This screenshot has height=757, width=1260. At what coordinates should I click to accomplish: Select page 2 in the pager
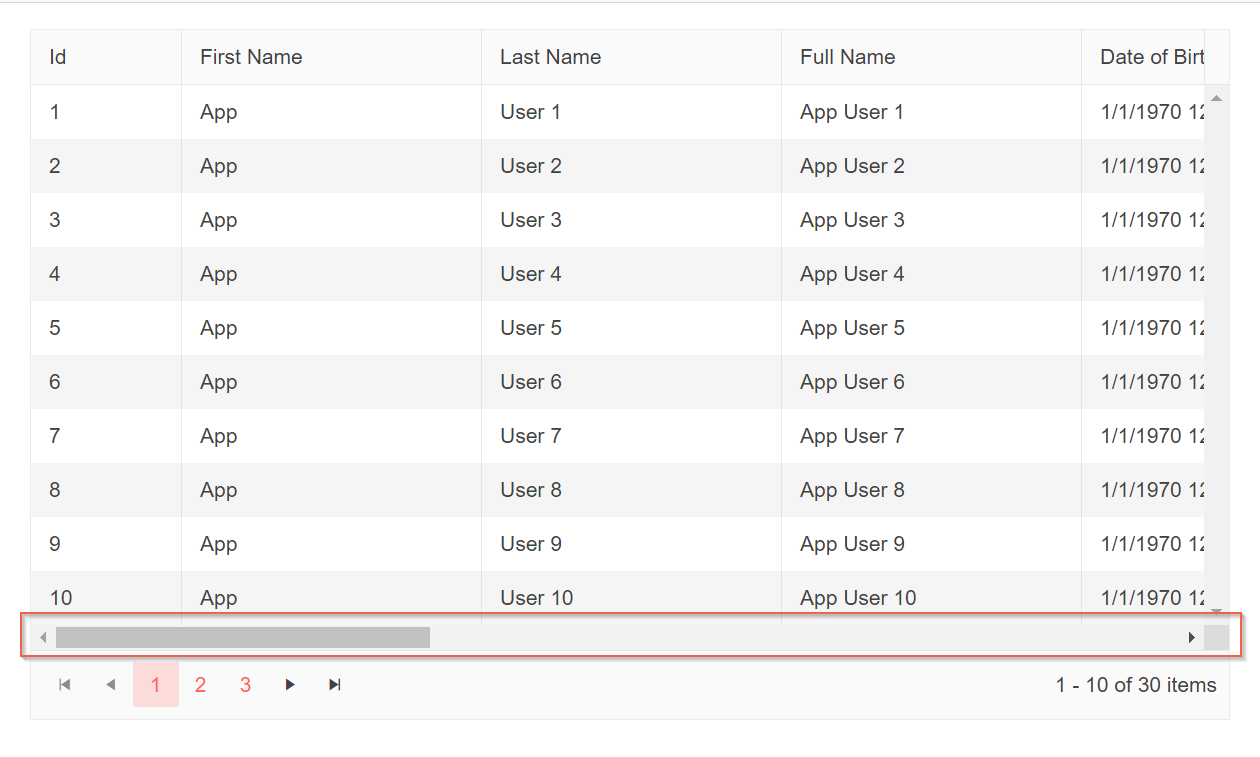[x=200, y=684]
